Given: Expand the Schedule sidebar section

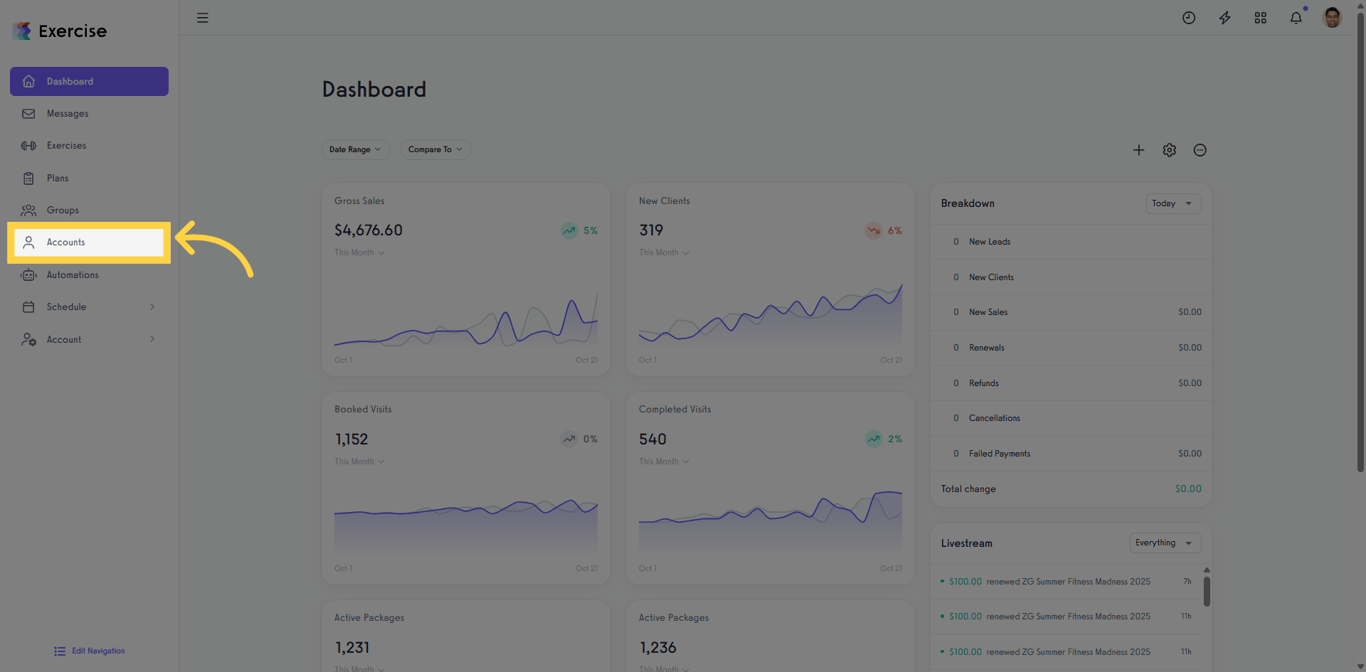Looking at the screenshot, I should click(65, 306).
